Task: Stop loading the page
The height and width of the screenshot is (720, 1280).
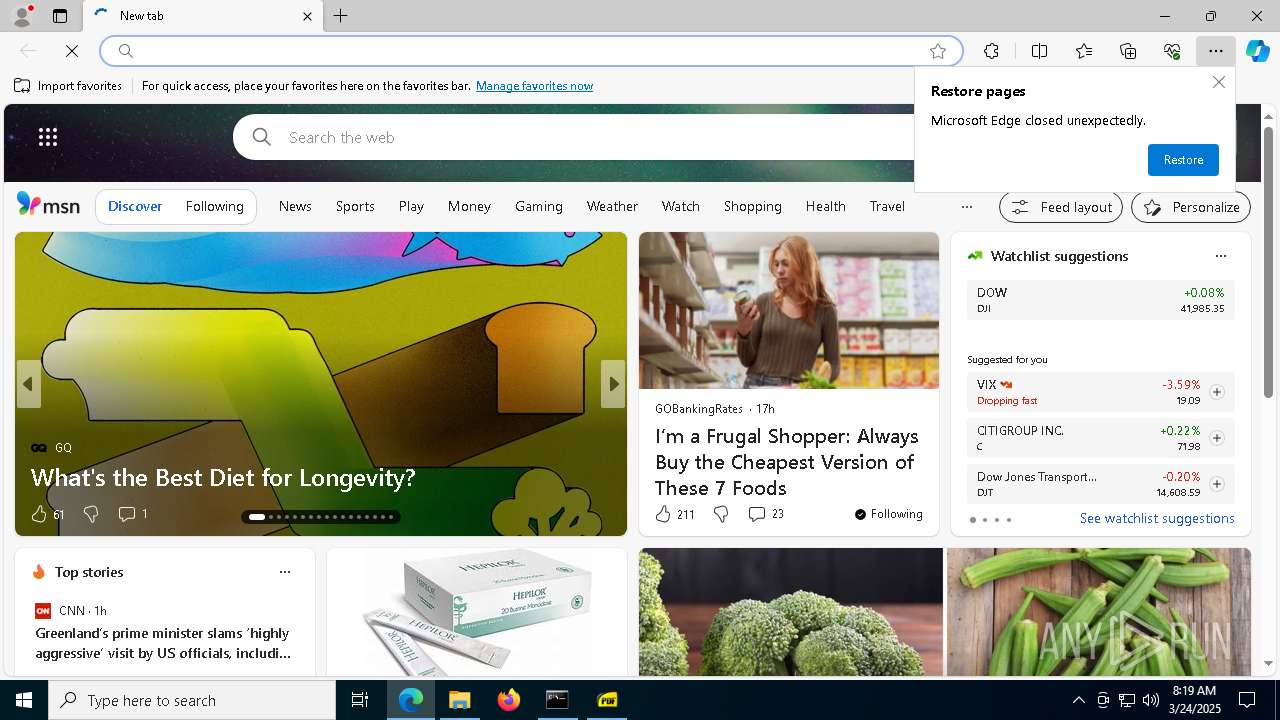Action: coord(72,51)
